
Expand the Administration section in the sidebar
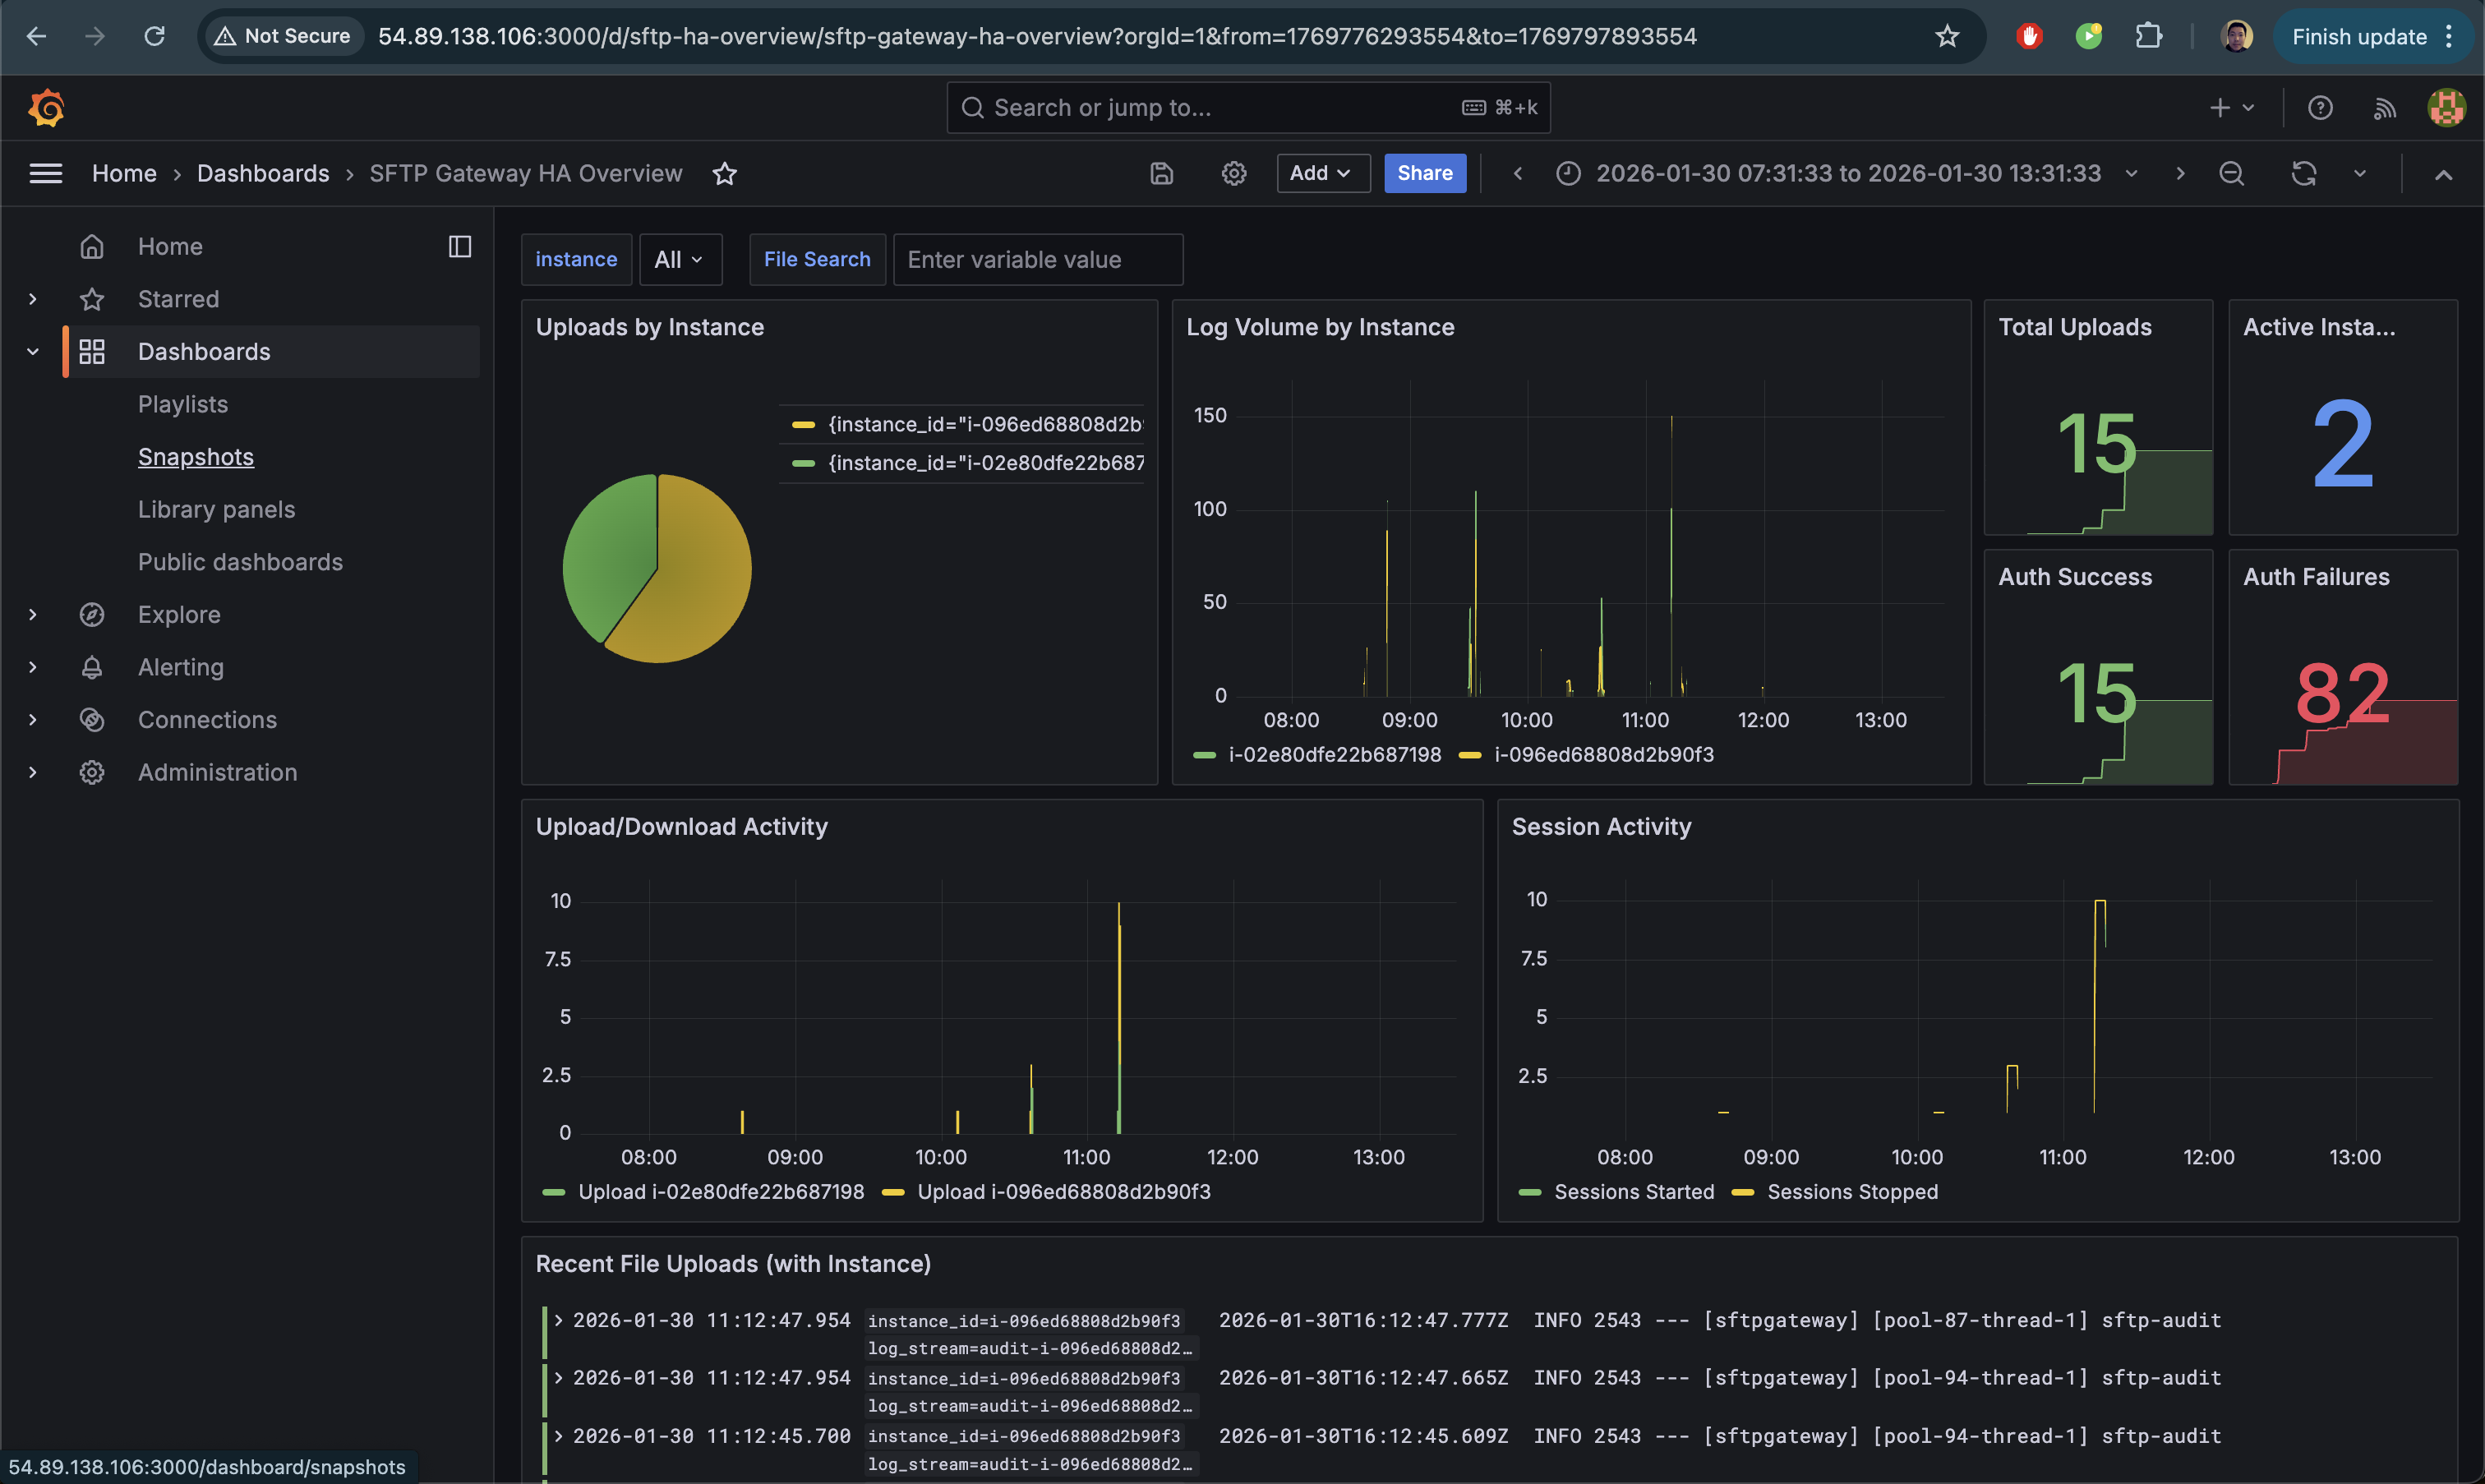click(33, 771)
